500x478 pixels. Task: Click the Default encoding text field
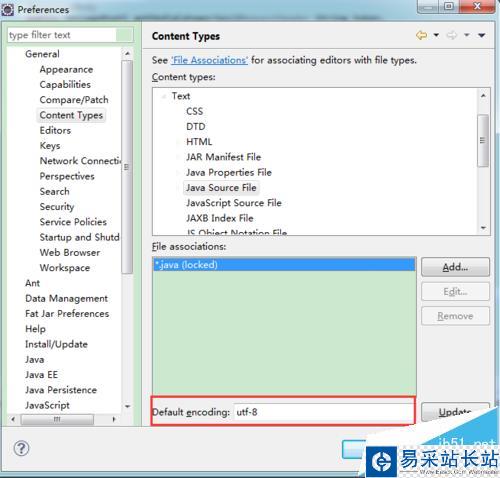click(324, 412)
